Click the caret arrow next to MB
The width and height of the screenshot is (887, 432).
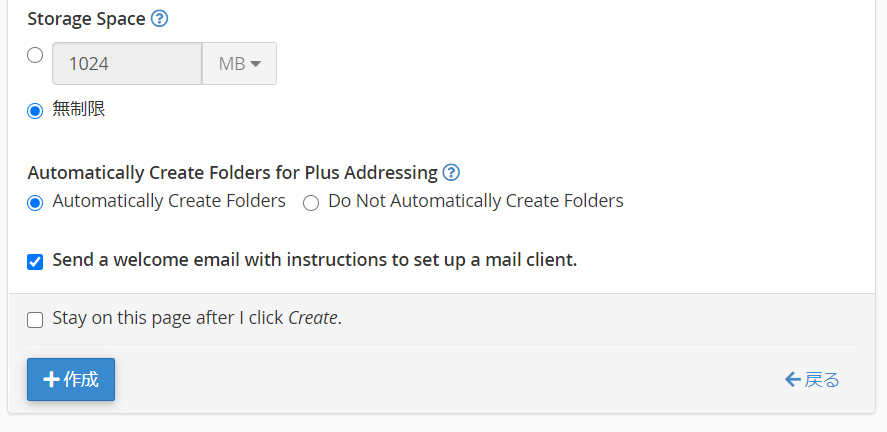255,64
